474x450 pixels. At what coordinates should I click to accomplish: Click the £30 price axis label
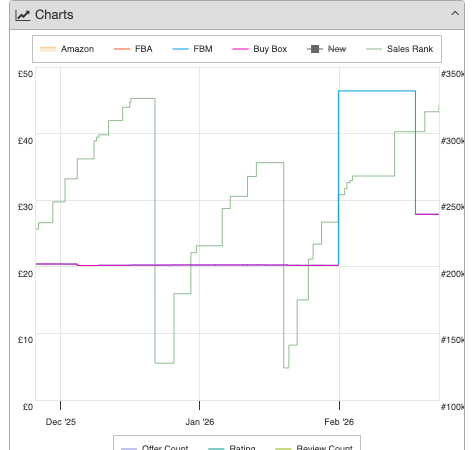coord(25,207)
